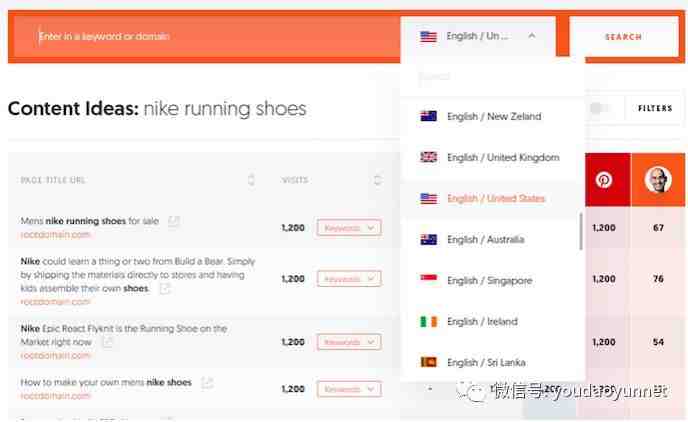Viewport: 688px width, 422px height.
Task: Click title 'Mens nike running shoes for sale'
Action: point(90,221)
